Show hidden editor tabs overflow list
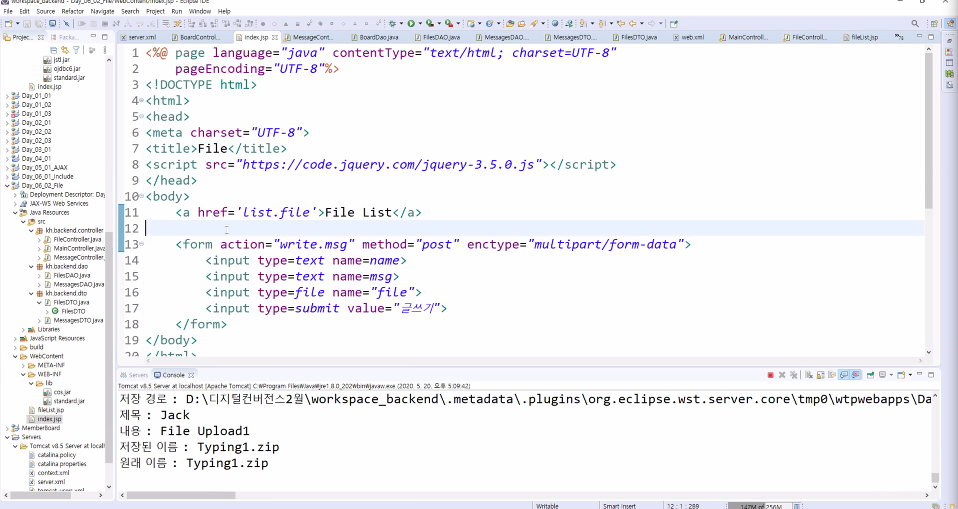Viewport: 958px width, 509px height. 899,37
